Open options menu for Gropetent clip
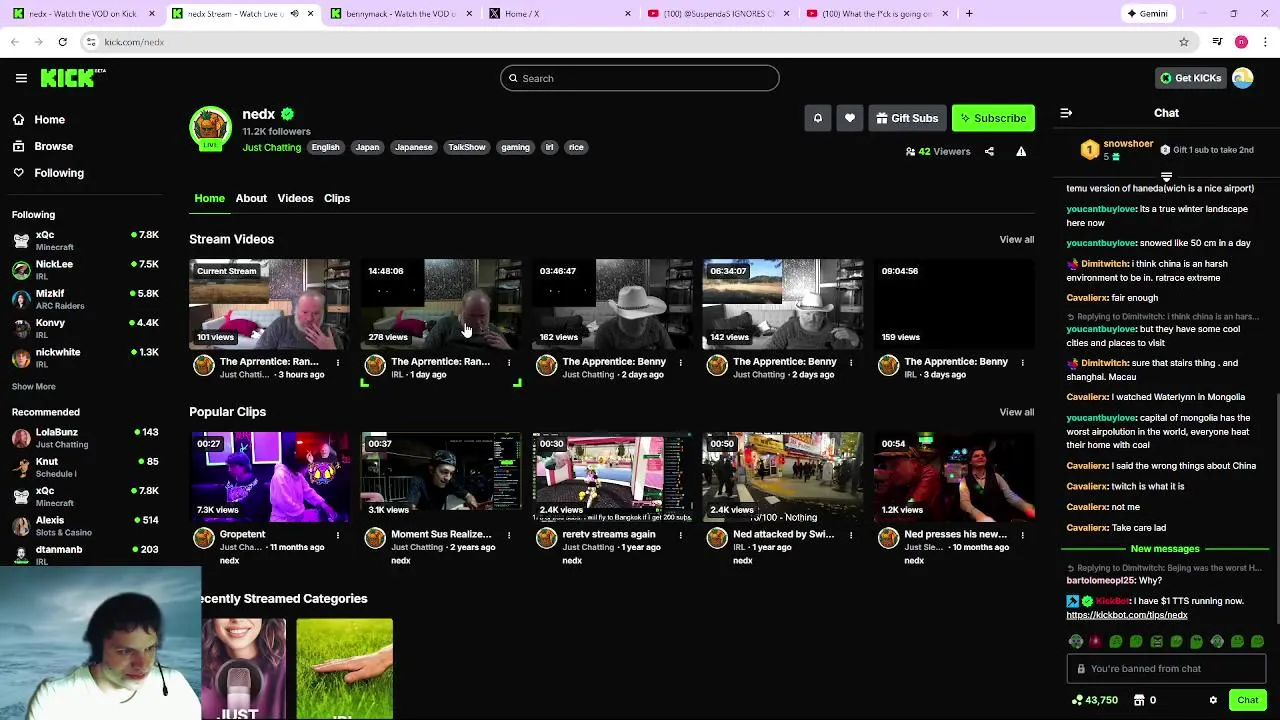 click(337, 535)
